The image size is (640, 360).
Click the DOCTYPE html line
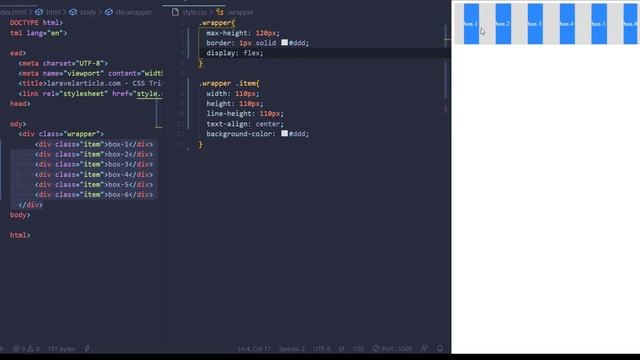(36, 23)
